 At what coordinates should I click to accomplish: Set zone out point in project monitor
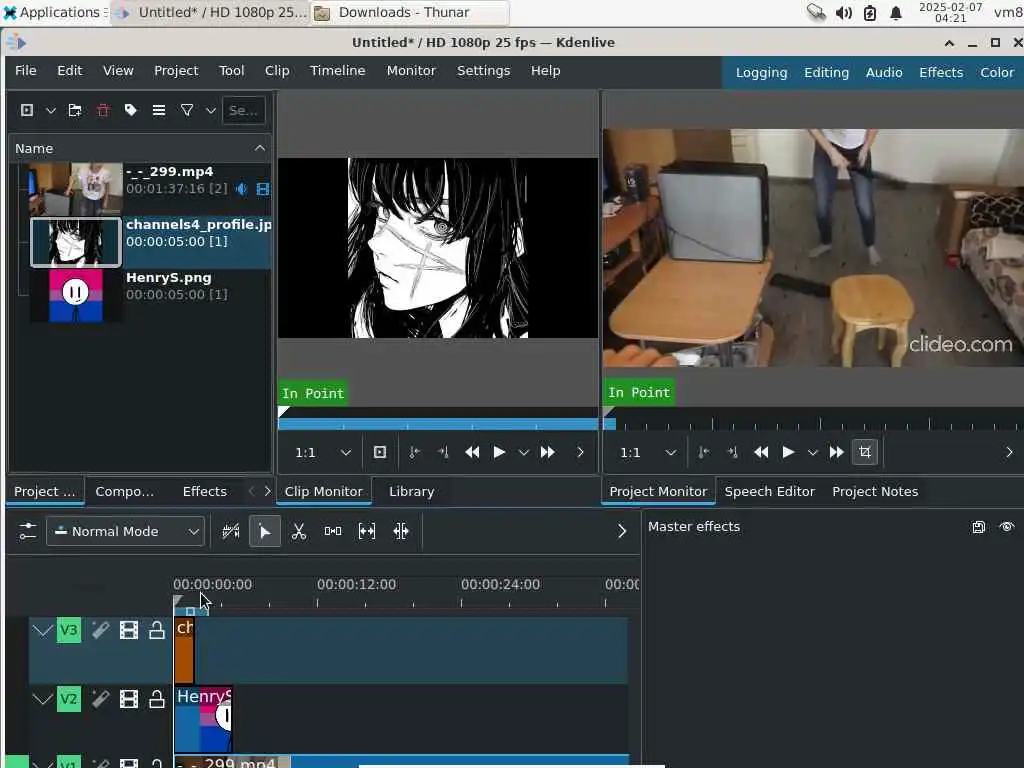732,452
